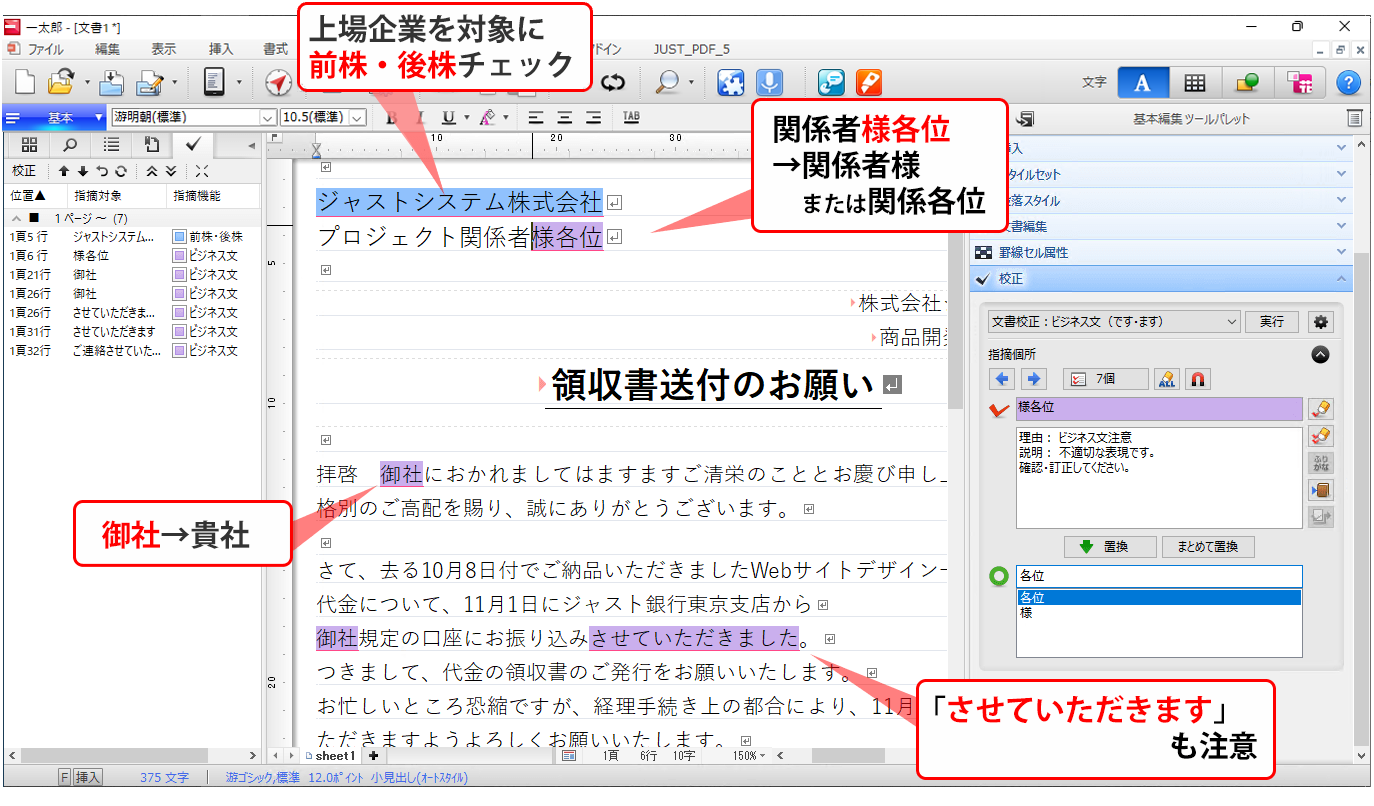Toggle bold formatting
Image resolution: width=1374 pixels, height=806 pixels.
(392, 118)
